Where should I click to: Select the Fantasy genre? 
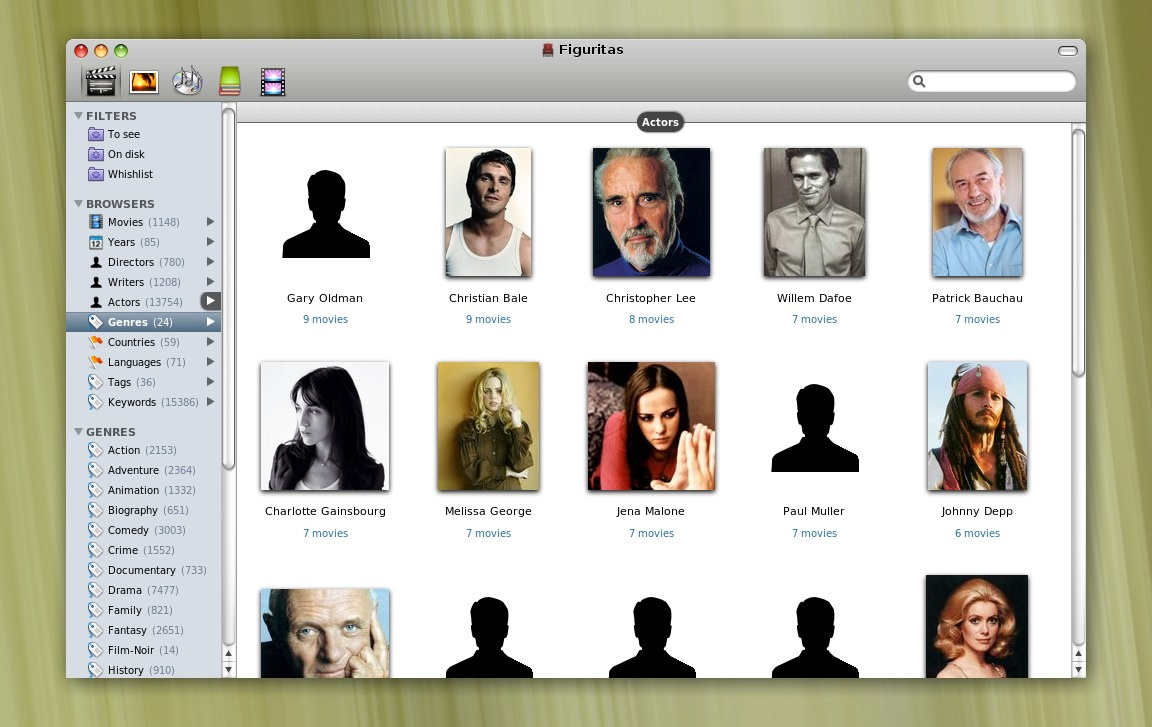[136, 630]
